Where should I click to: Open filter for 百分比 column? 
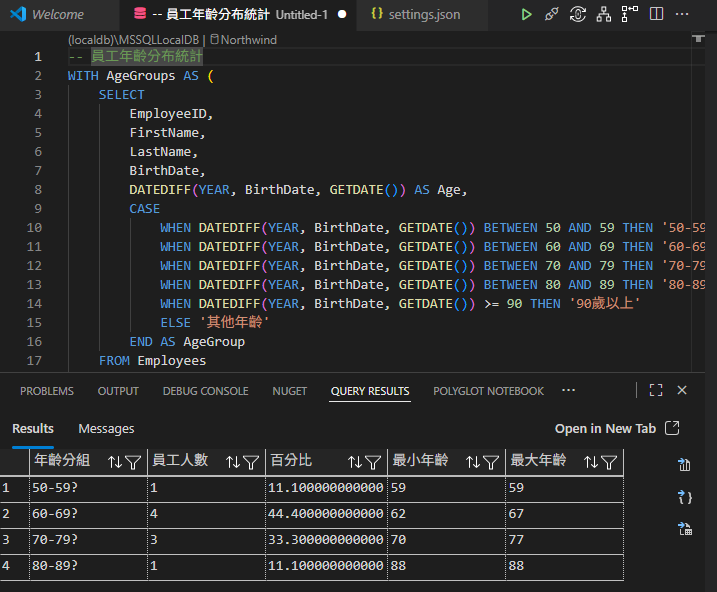pos(372,462)
